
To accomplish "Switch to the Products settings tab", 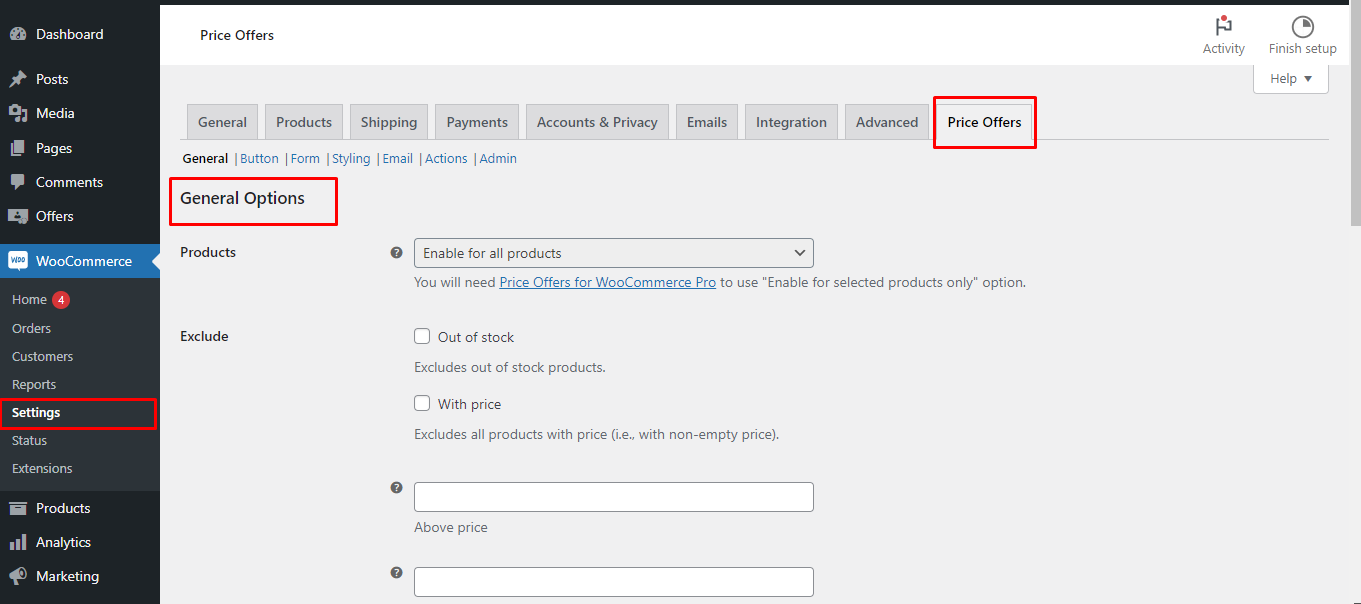I will 304,122.
